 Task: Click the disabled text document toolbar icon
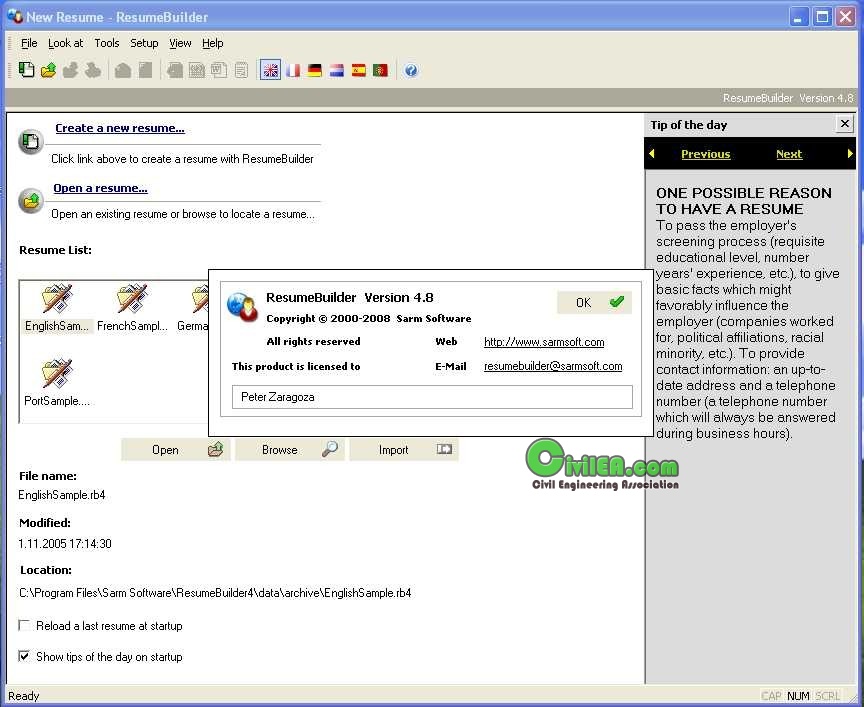point(241,70)
